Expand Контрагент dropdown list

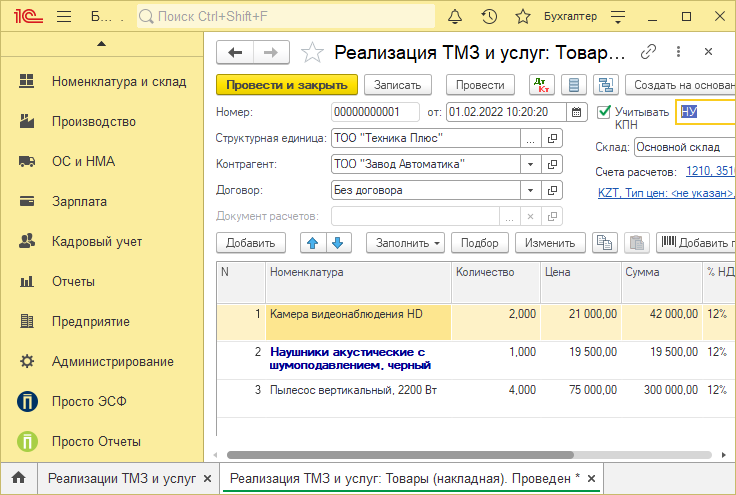tap(530, 164)
